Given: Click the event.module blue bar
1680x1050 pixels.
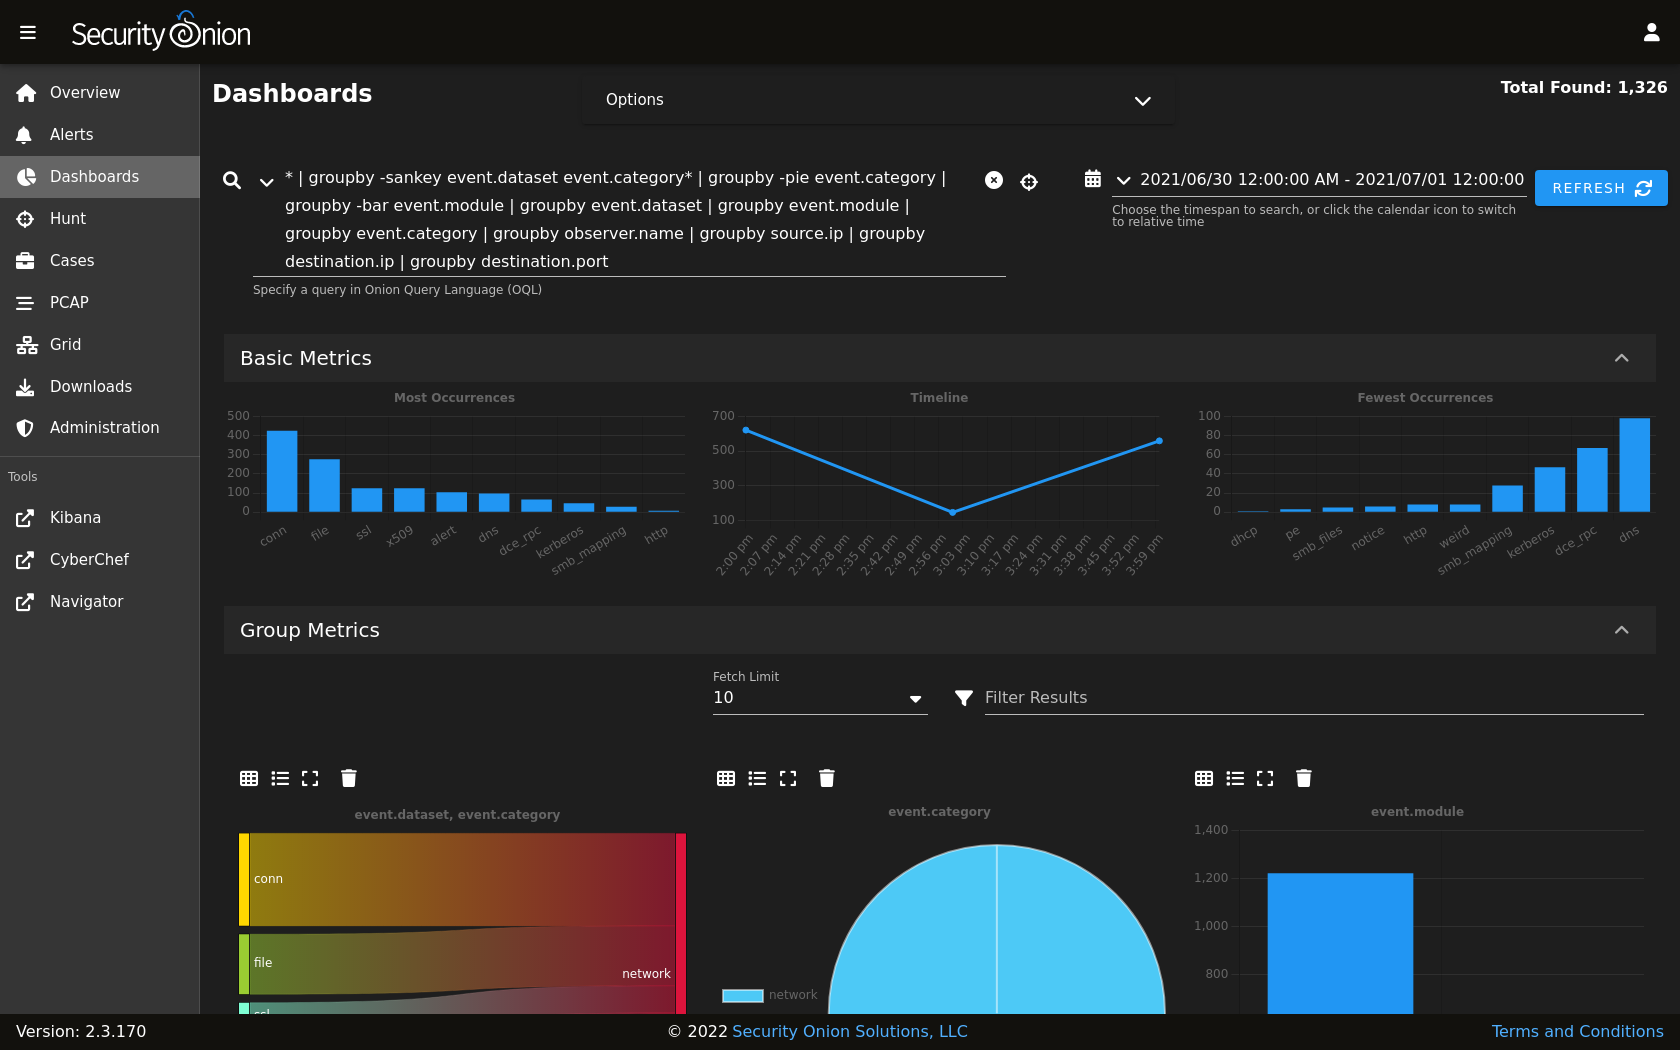Looking at the screenshot, I should (1340, 943).
